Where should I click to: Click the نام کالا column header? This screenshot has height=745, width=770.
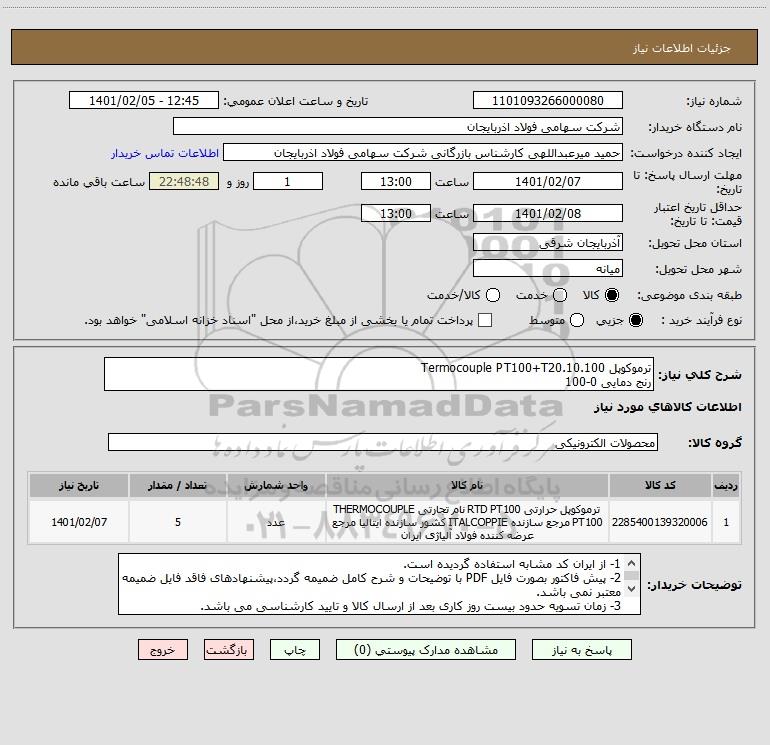pos(467,485)
